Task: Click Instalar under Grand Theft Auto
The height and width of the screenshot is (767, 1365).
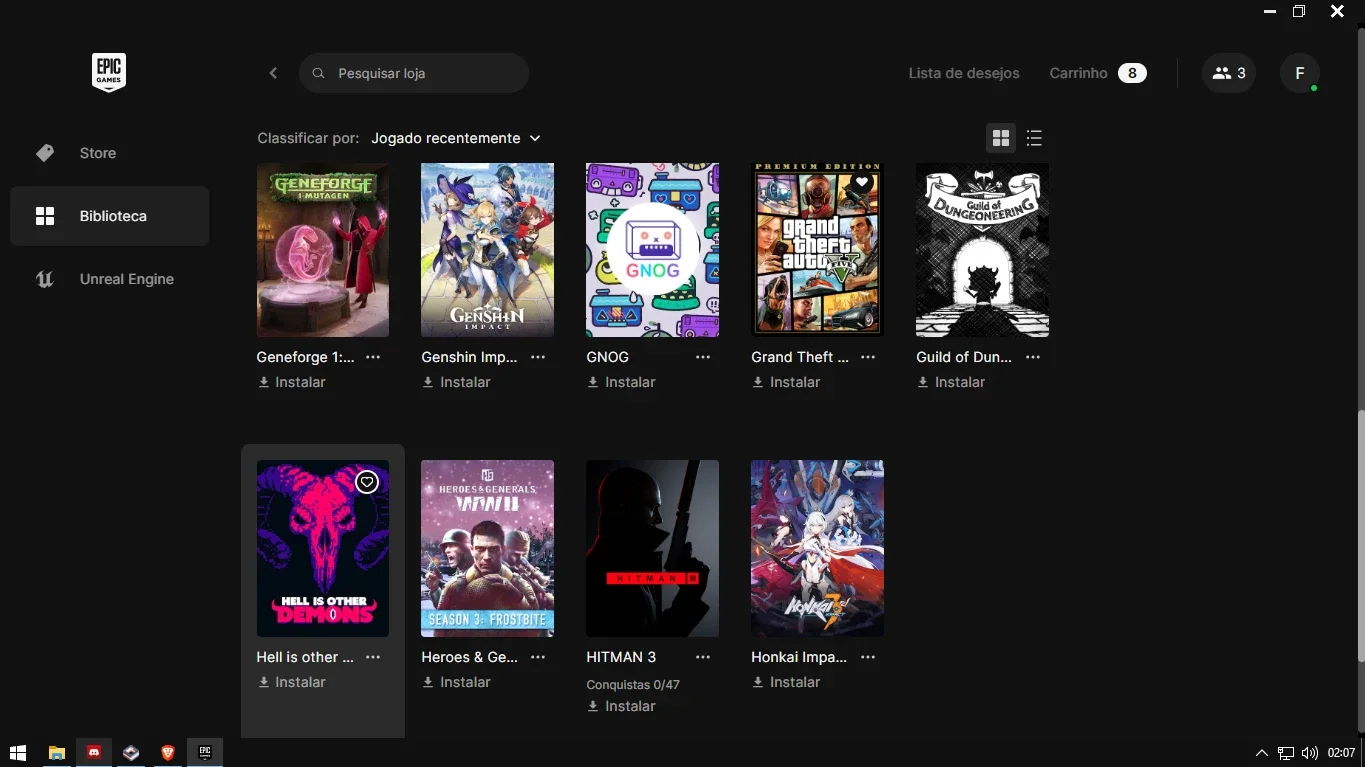Action: tap(786, 382)
